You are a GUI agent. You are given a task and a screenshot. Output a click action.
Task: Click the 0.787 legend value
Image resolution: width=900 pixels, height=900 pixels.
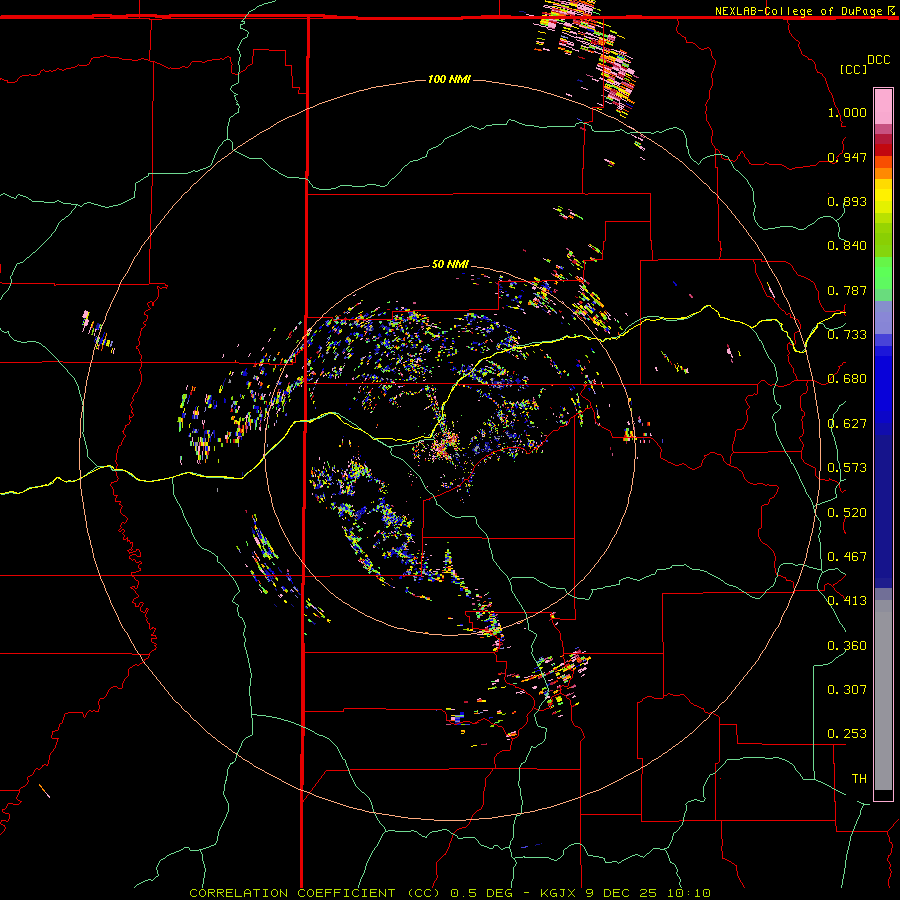point(847,290)
